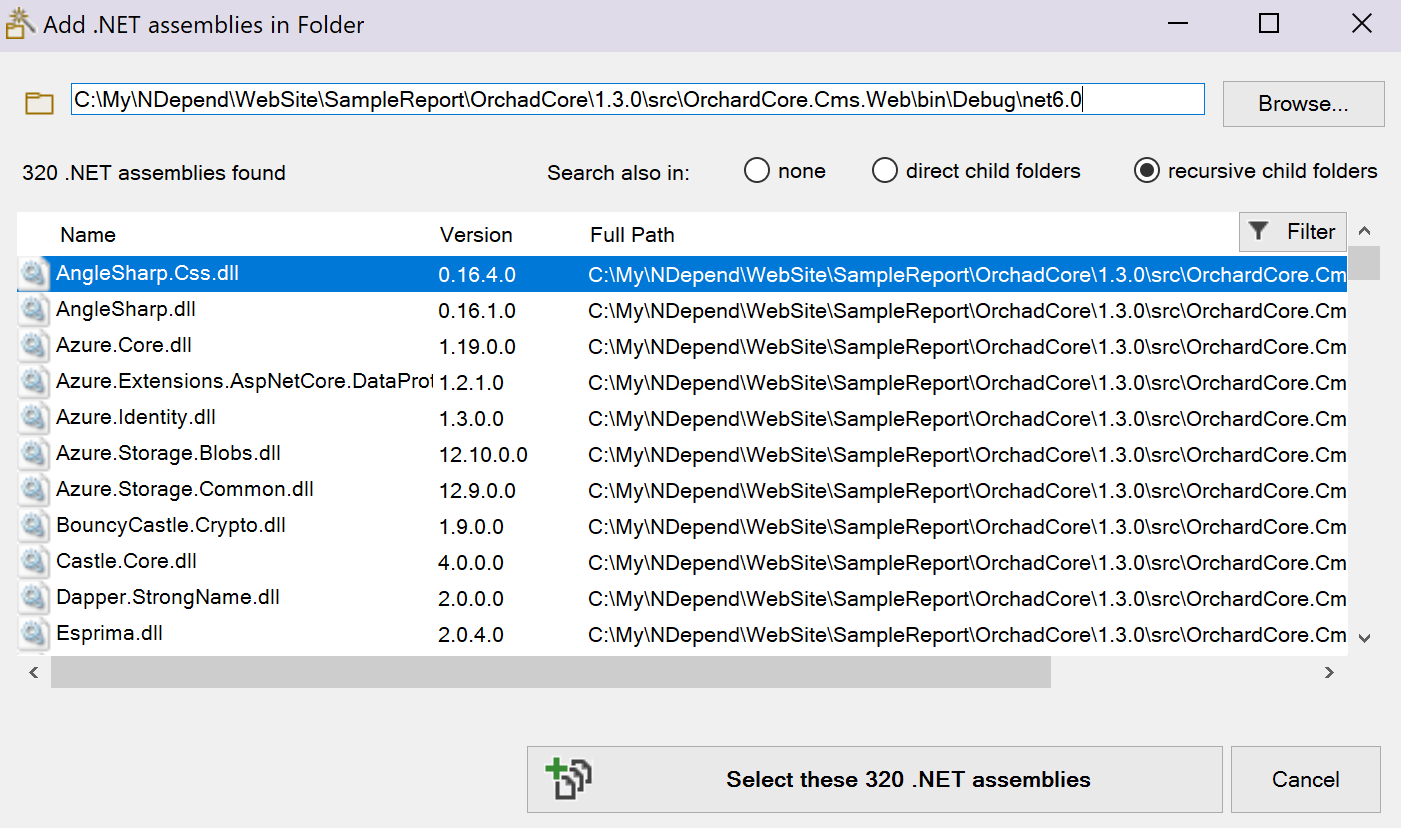
Task: Click version 1.2.1.0 cell
Action: pyautogui.click(x=471, y=383)
